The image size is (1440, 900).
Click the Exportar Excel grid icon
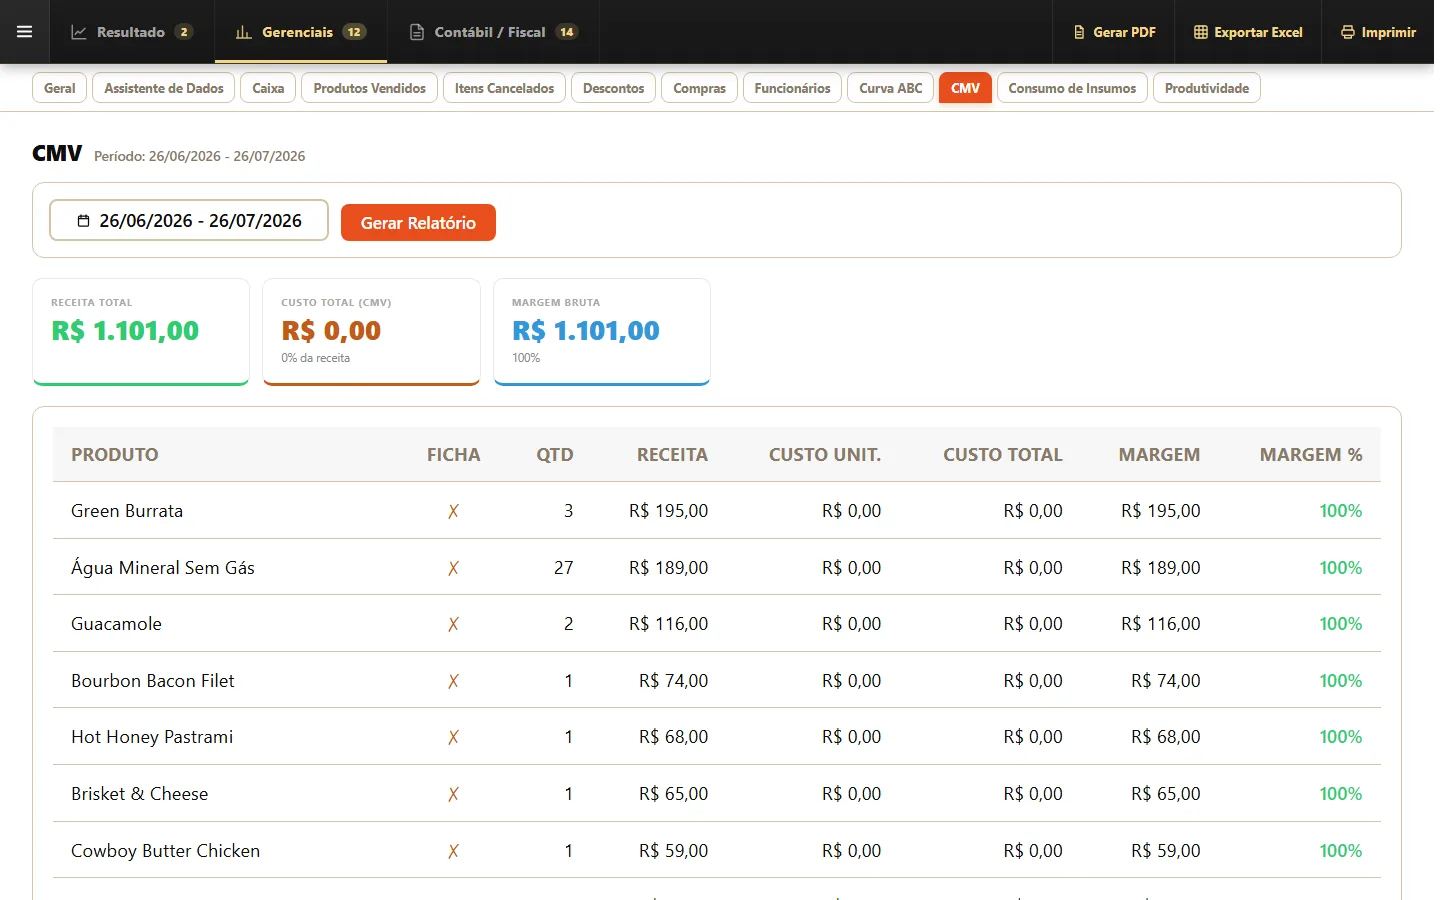point(1201,32)
